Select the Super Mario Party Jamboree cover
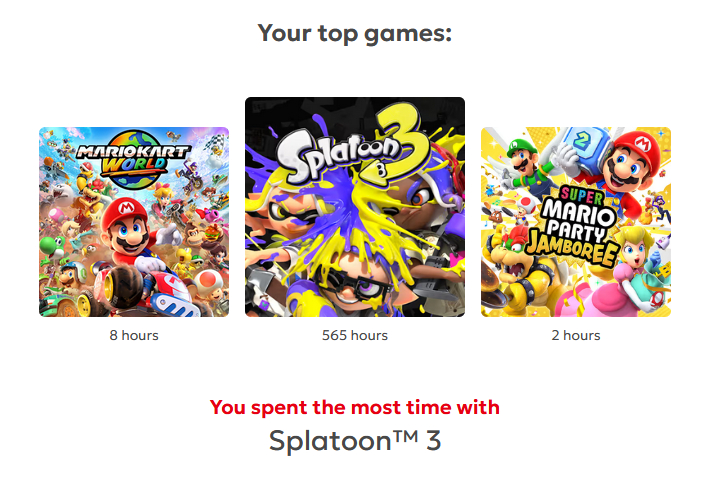Screen dimensions: 719x491 pyautogui.click(x=576, y=222)
